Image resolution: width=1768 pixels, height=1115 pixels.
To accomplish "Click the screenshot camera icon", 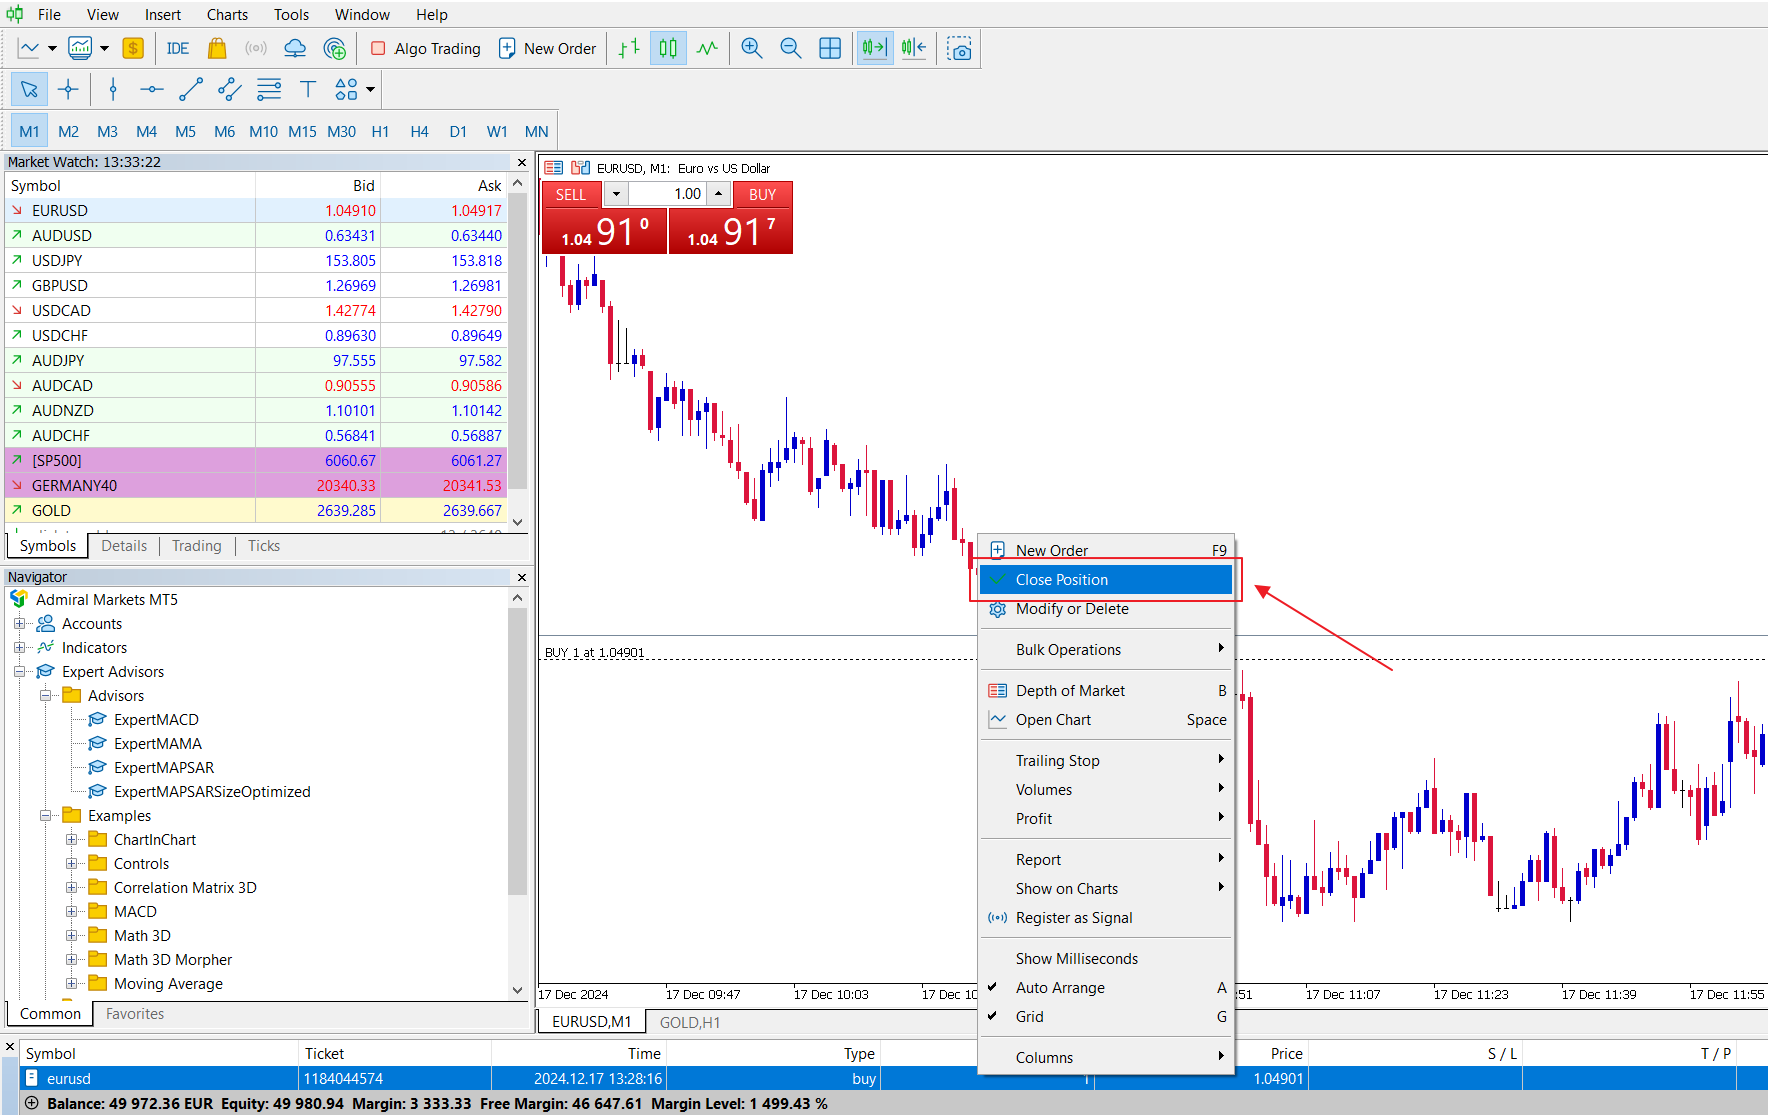I will click(x=960, y=48).
